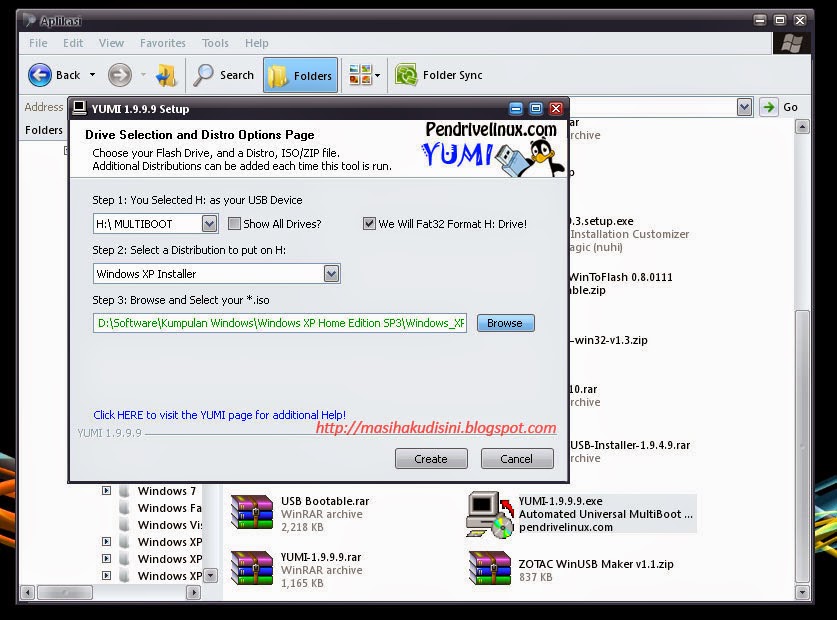Visit the YUMI page help link

[219, 415]
